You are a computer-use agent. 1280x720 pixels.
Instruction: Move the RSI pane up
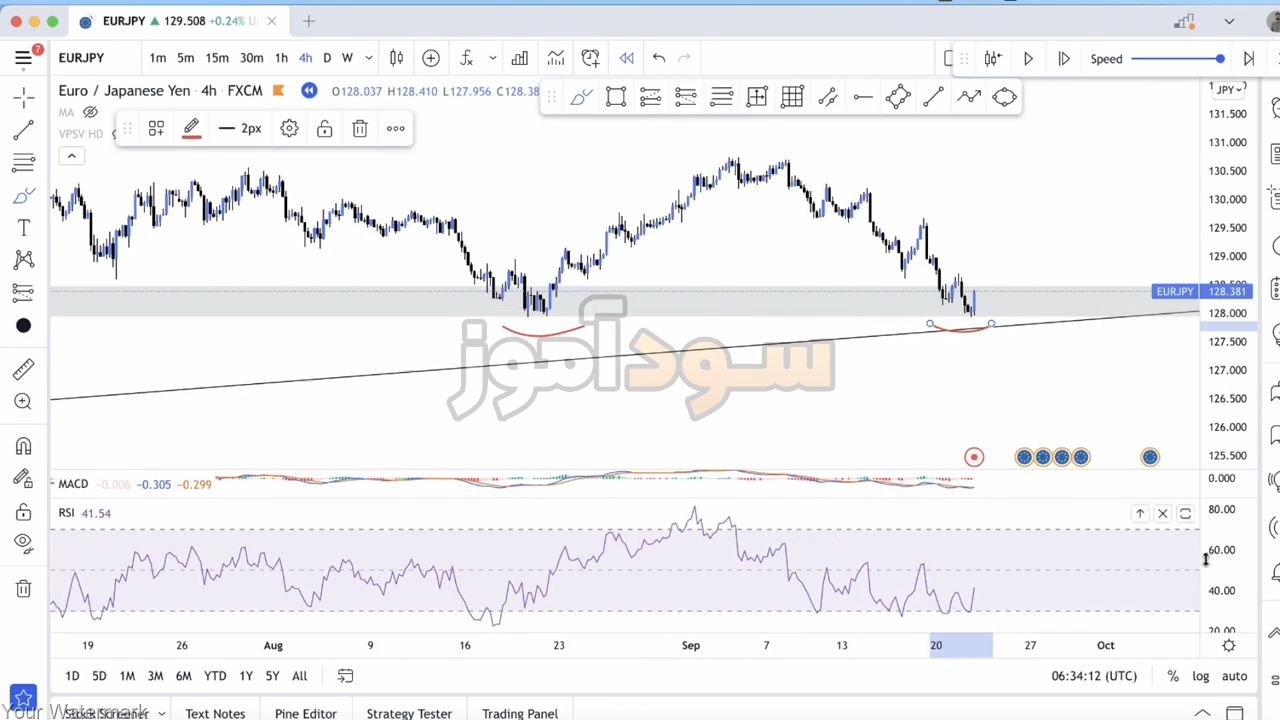(x=1140, y=513)
